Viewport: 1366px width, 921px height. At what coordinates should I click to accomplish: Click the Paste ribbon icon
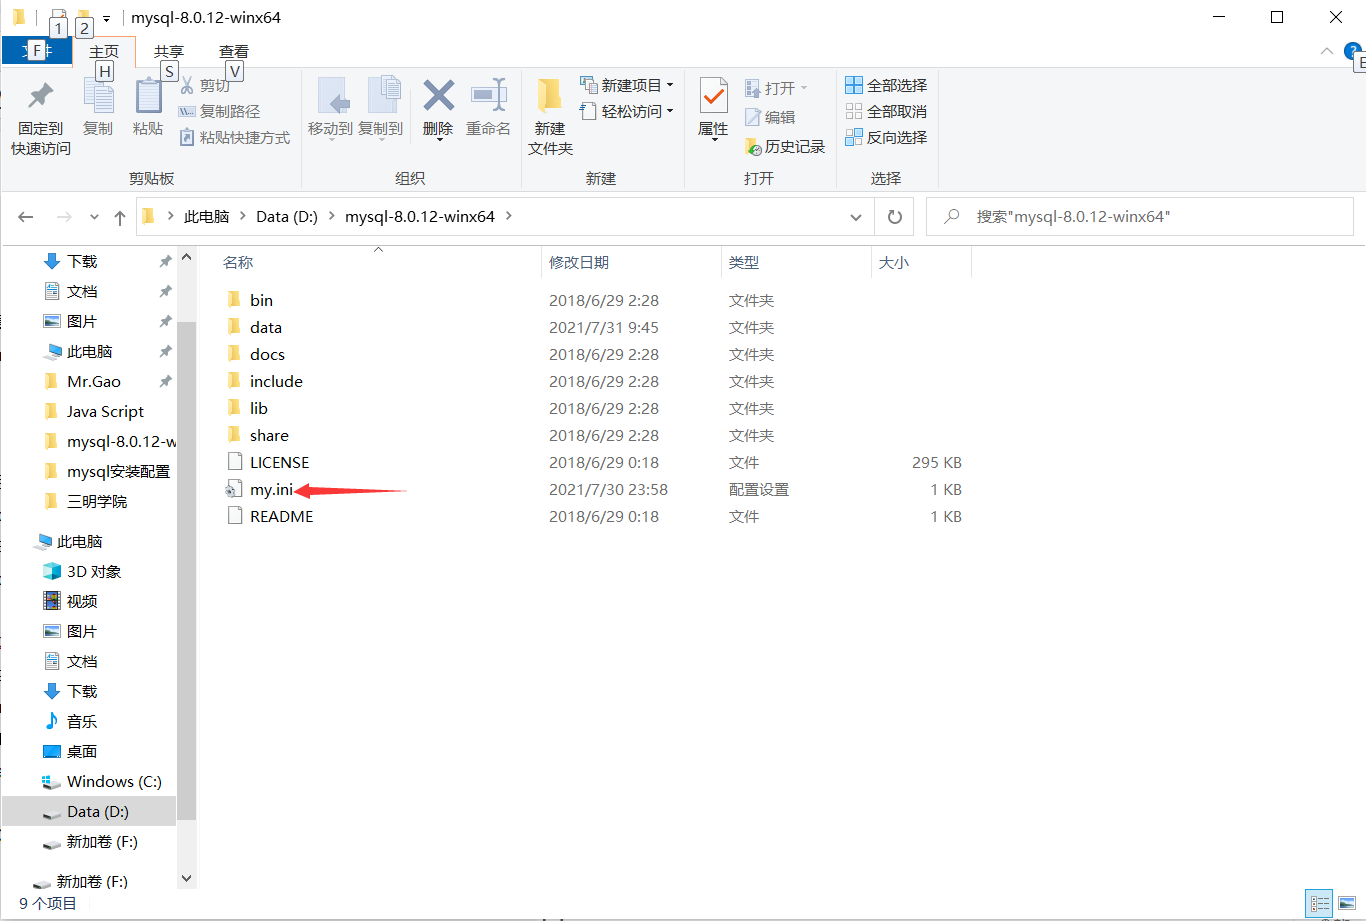(148, 97)
